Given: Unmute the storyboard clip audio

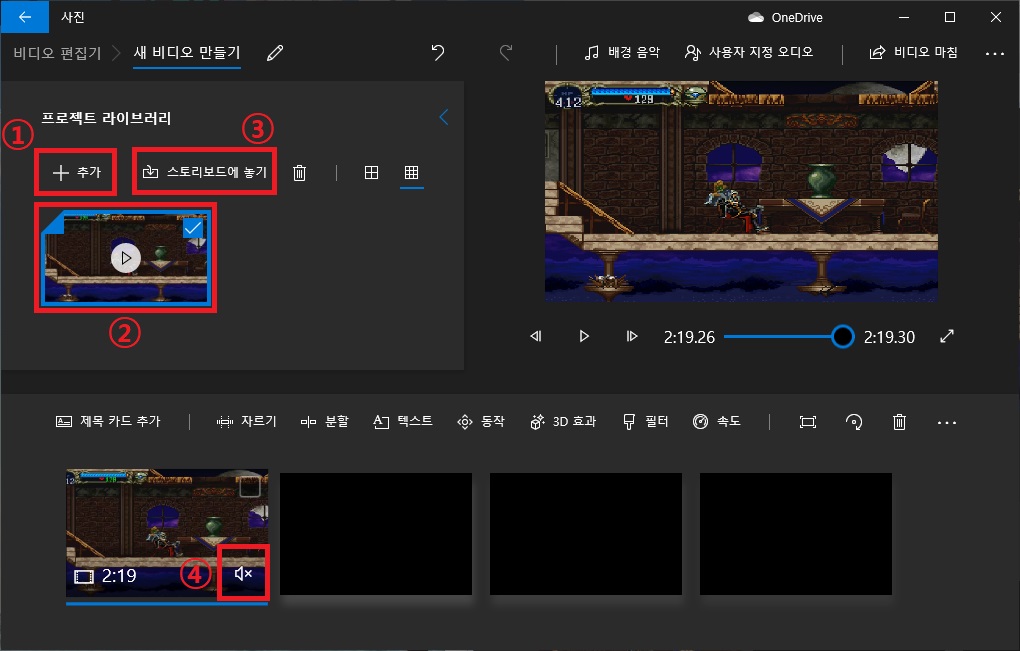Looking at the screenshot, I should [x=243, y=574].
